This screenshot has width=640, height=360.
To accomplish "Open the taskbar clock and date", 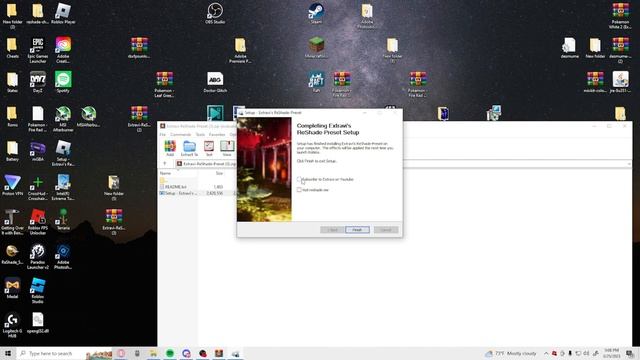I will (x=611, y=353).
